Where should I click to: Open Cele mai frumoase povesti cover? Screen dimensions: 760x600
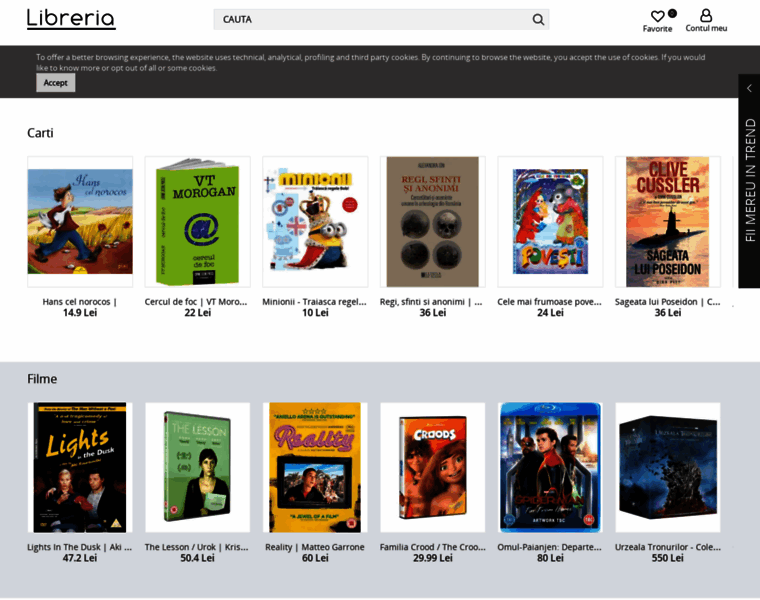pyautogui.click(x=550, y=221)
